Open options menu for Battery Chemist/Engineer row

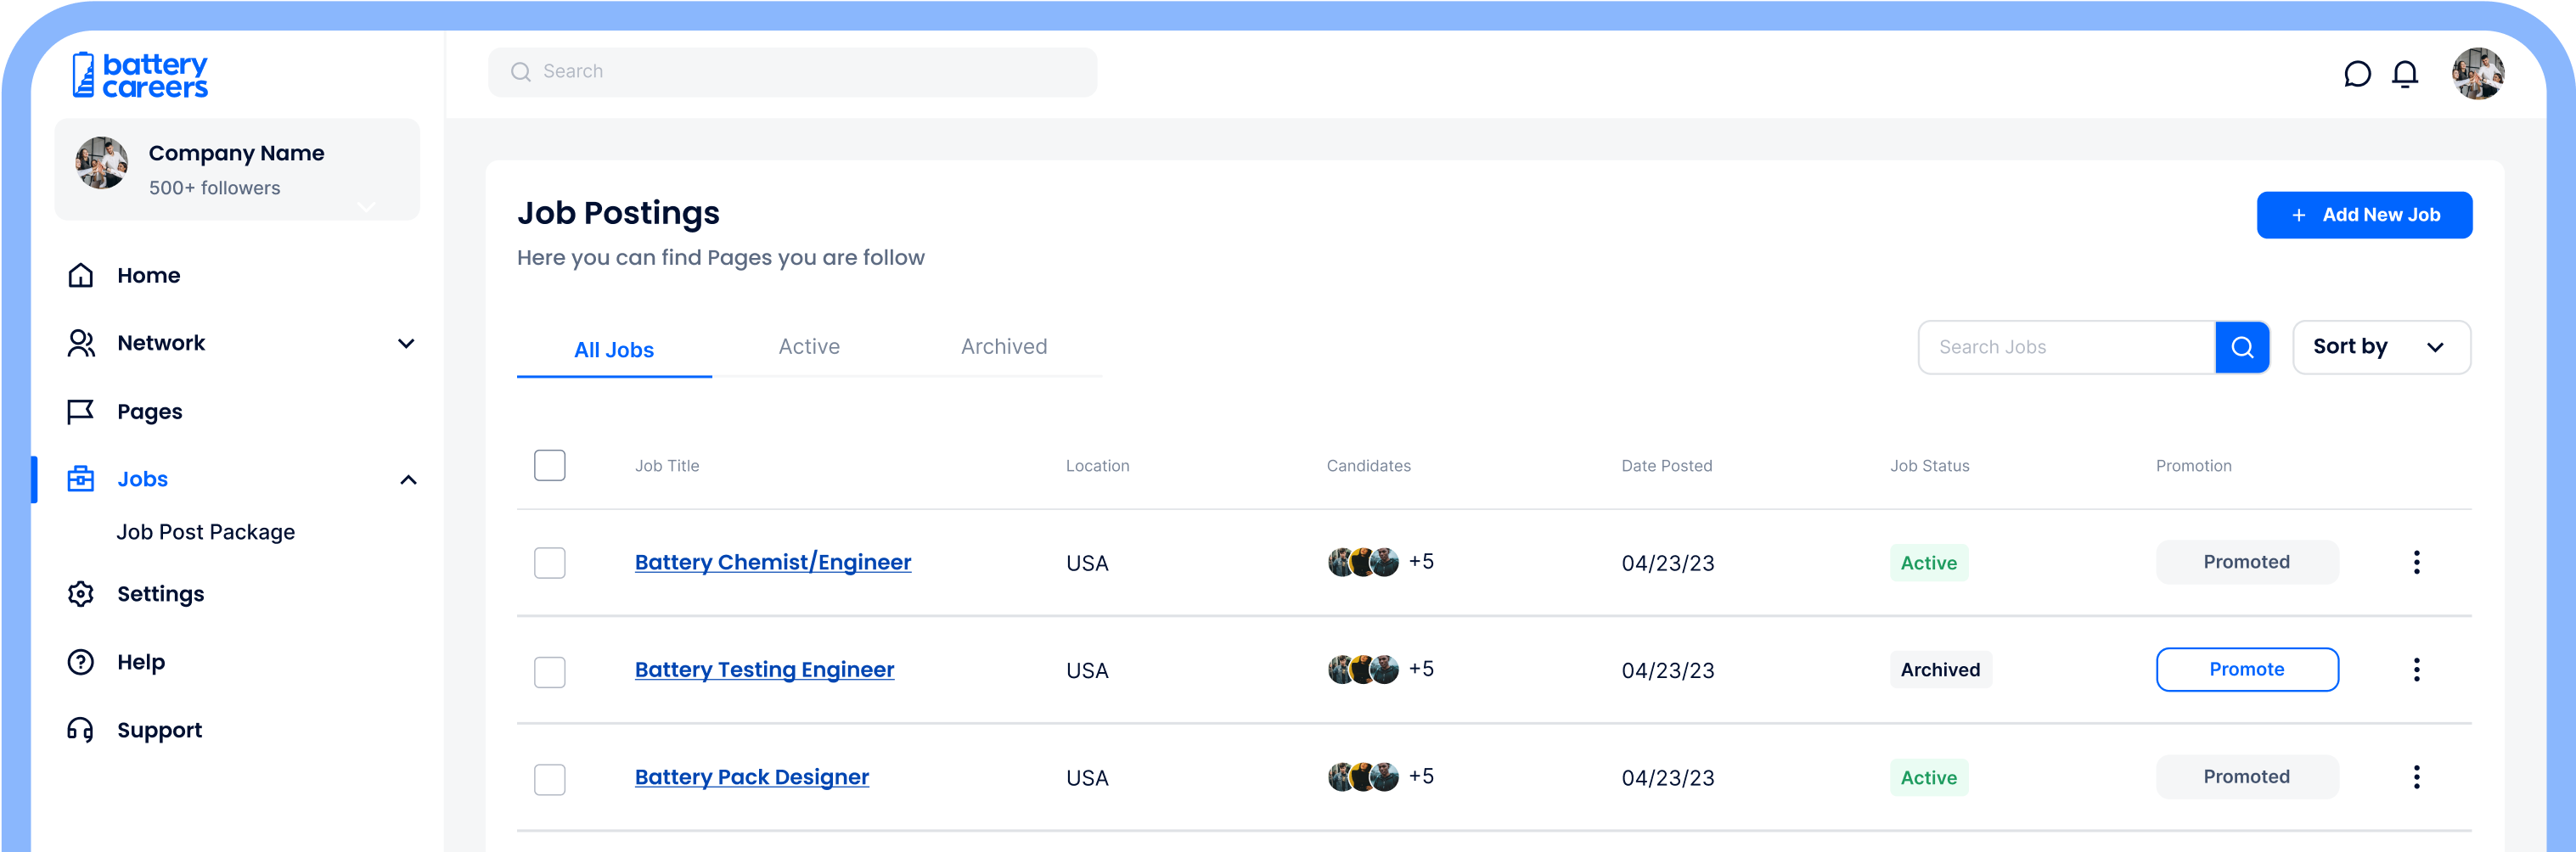point(2416,562)
